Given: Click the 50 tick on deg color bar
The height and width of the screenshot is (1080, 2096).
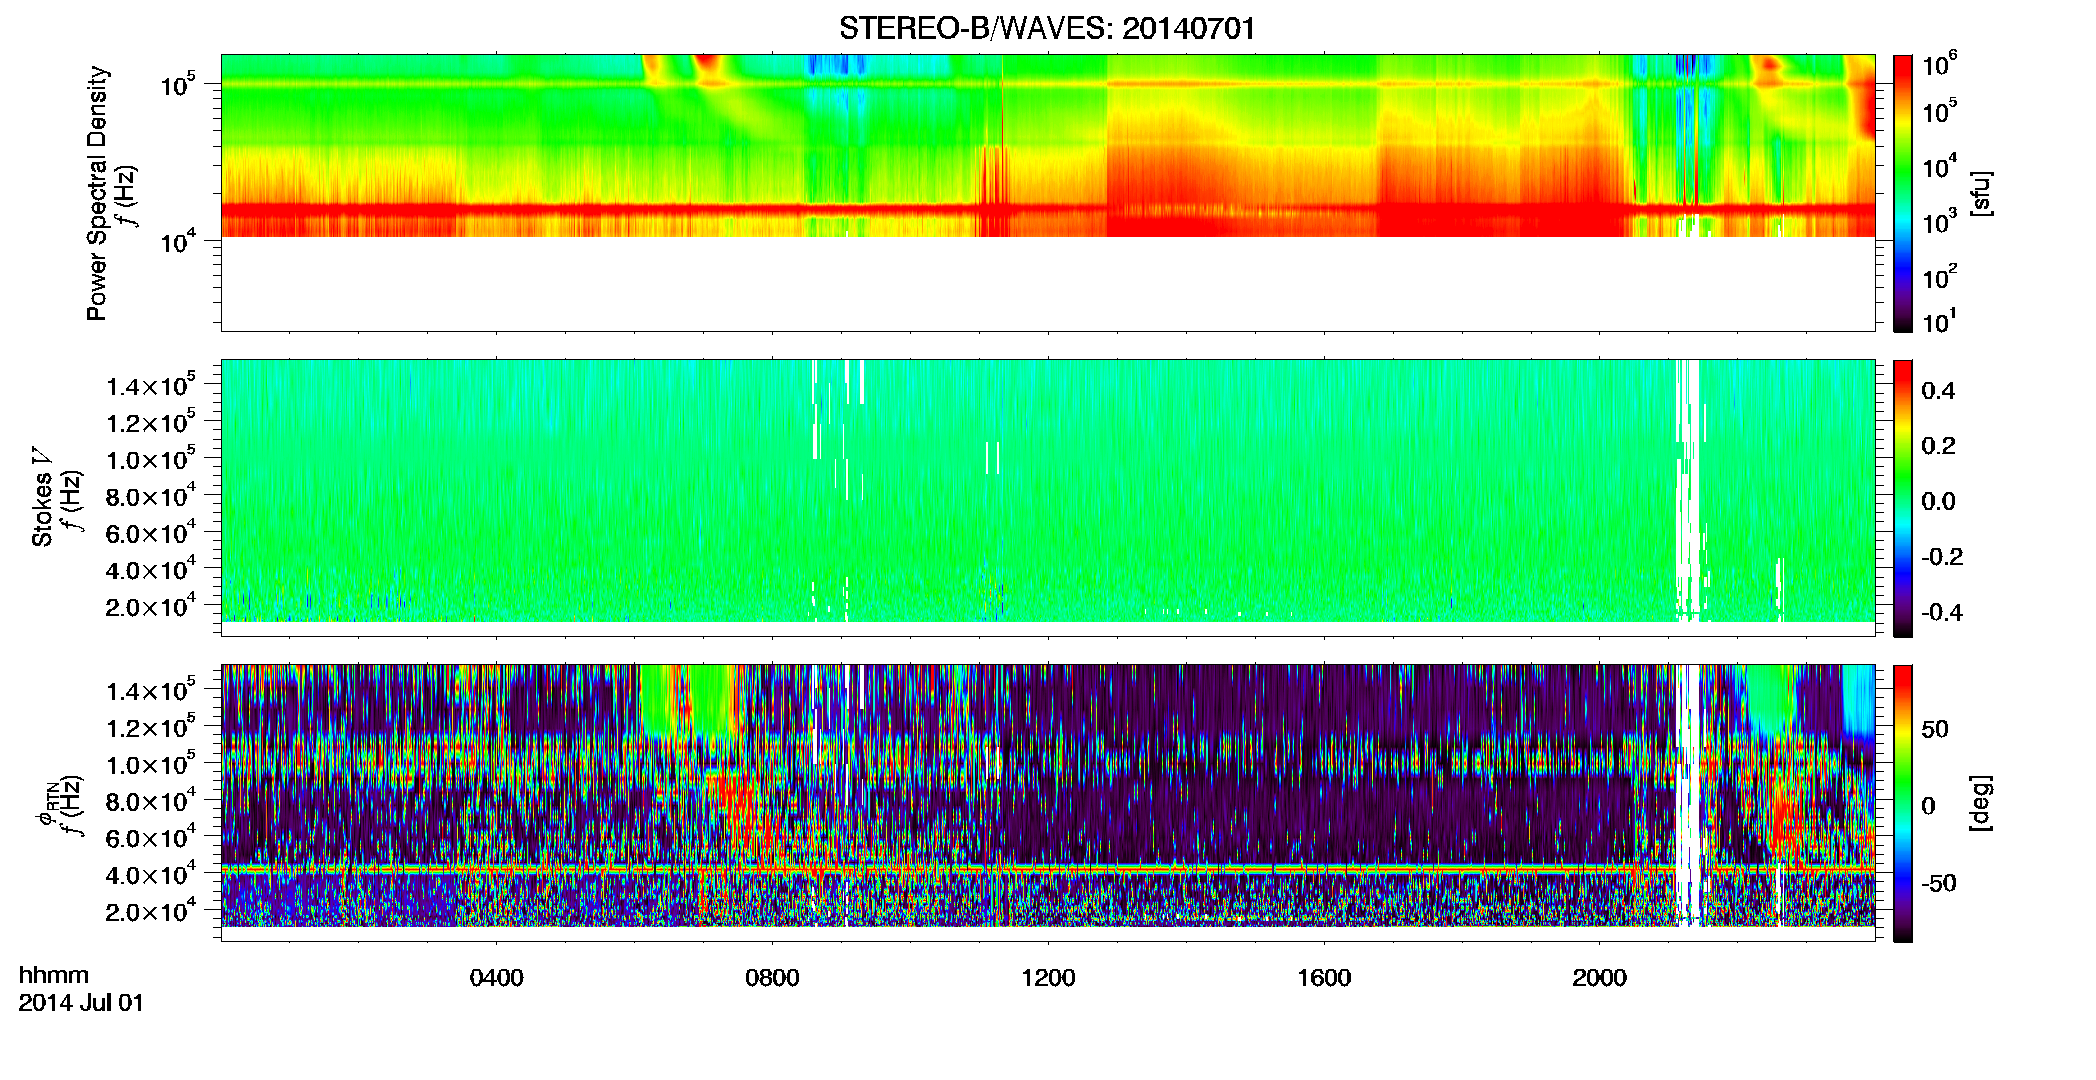Looking at the screenshot, I should pyautogui.click(x=1935, y=728).
